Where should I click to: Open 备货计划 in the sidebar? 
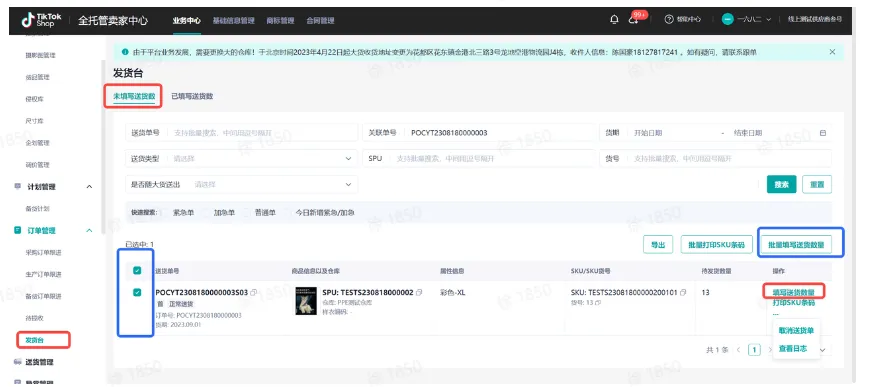tap(38, 208)
